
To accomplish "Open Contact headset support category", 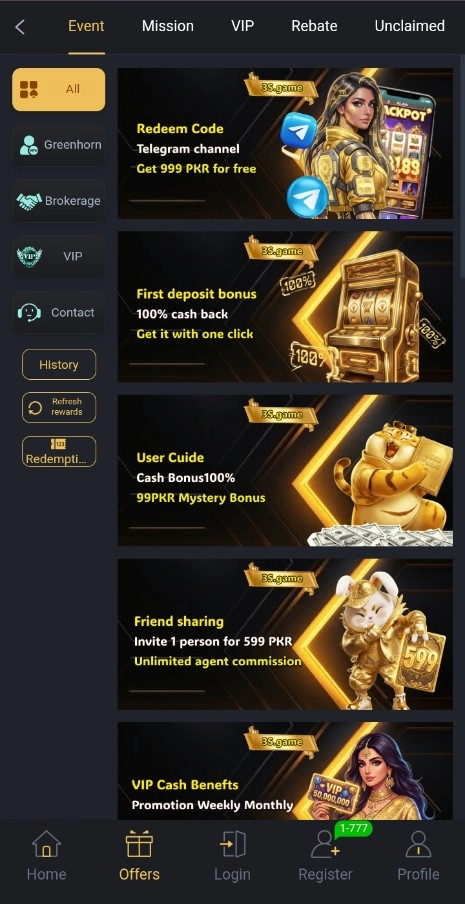I will (29, 312).
